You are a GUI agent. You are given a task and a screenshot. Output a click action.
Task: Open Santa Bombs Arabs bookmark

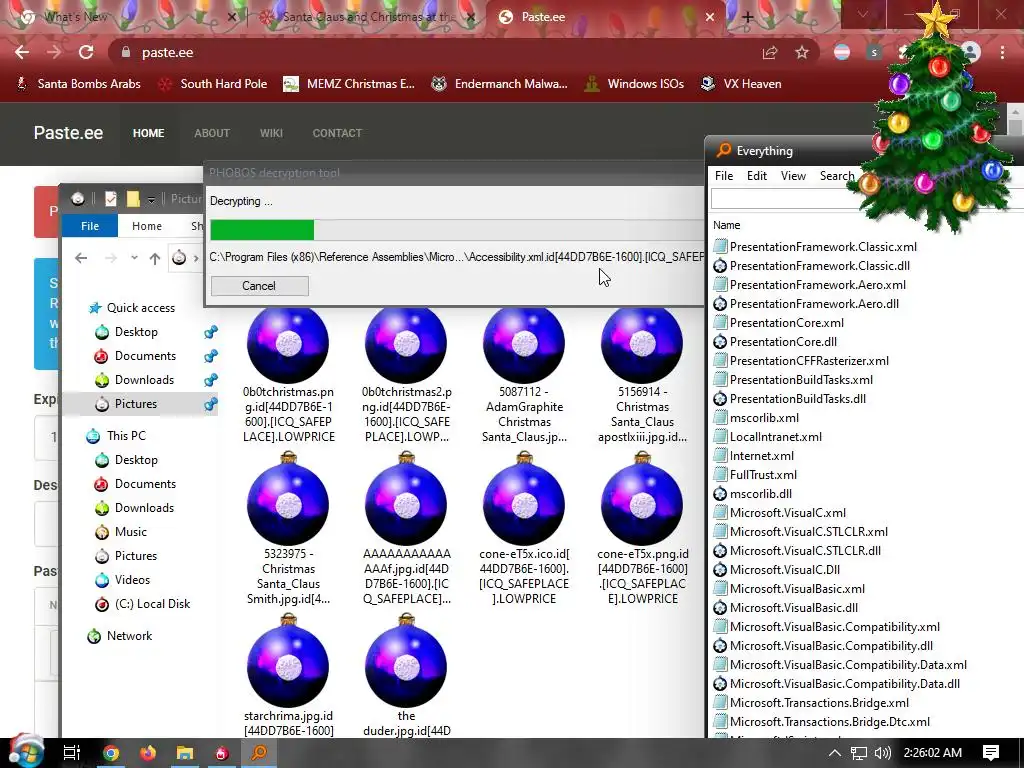[x=78, y=84]
